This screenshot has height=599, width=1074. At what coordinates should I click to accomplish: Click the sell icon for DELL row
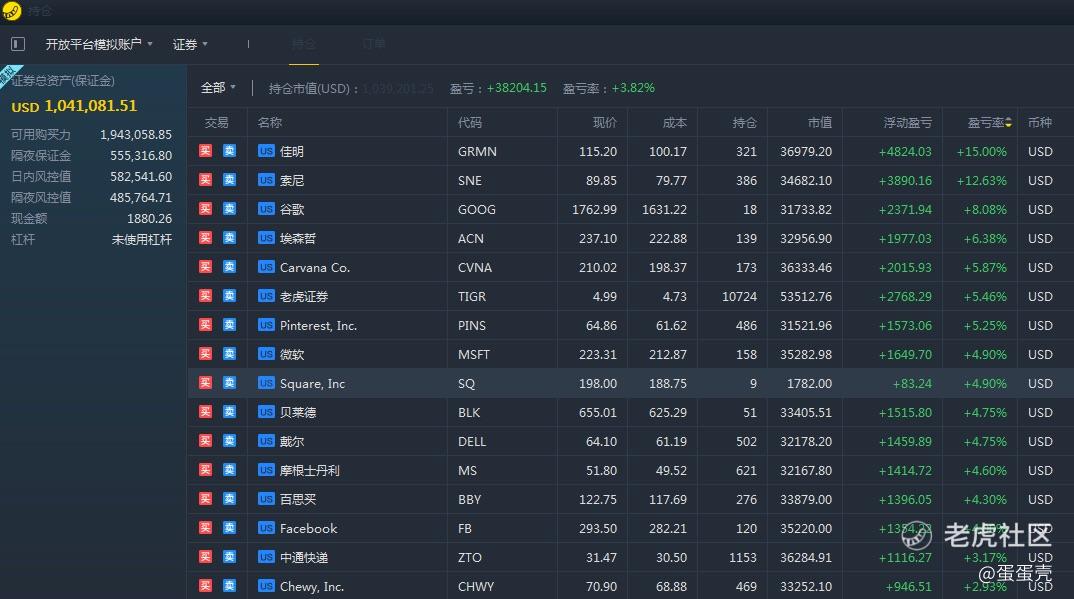click(x=229, y=441)
